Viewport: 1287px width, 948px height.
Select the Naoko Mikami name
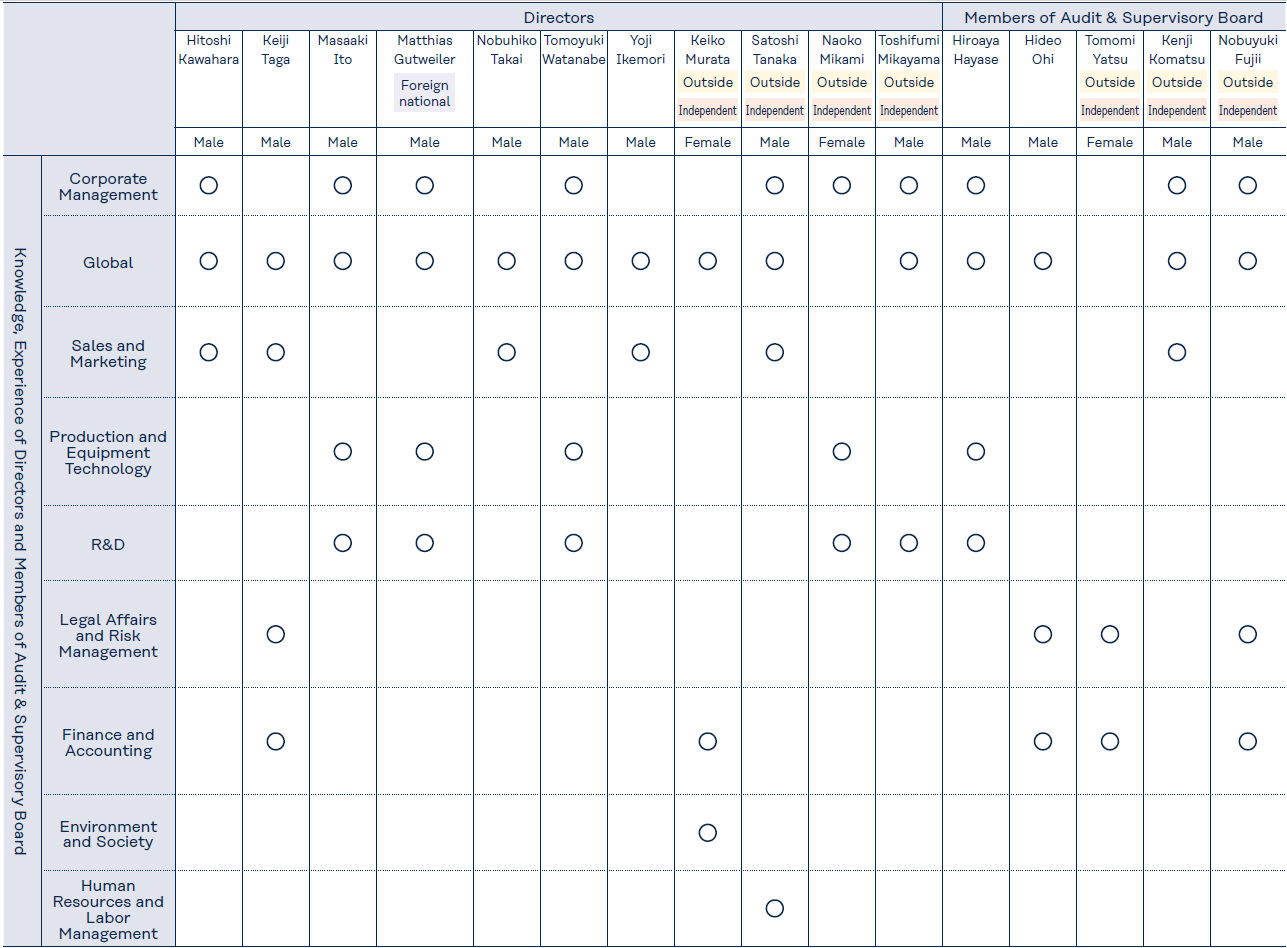[x=842, y=50]
